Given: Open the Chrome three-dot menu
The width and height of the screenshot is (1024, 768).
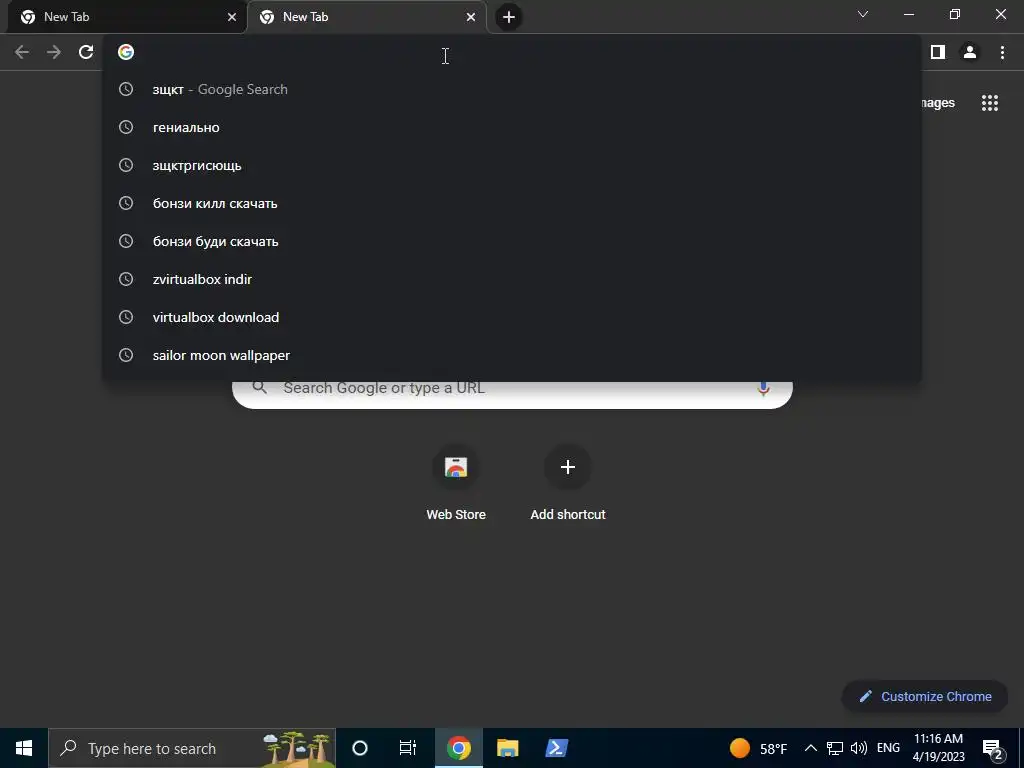Looking at the screenshot, I should coord(1002,52).
